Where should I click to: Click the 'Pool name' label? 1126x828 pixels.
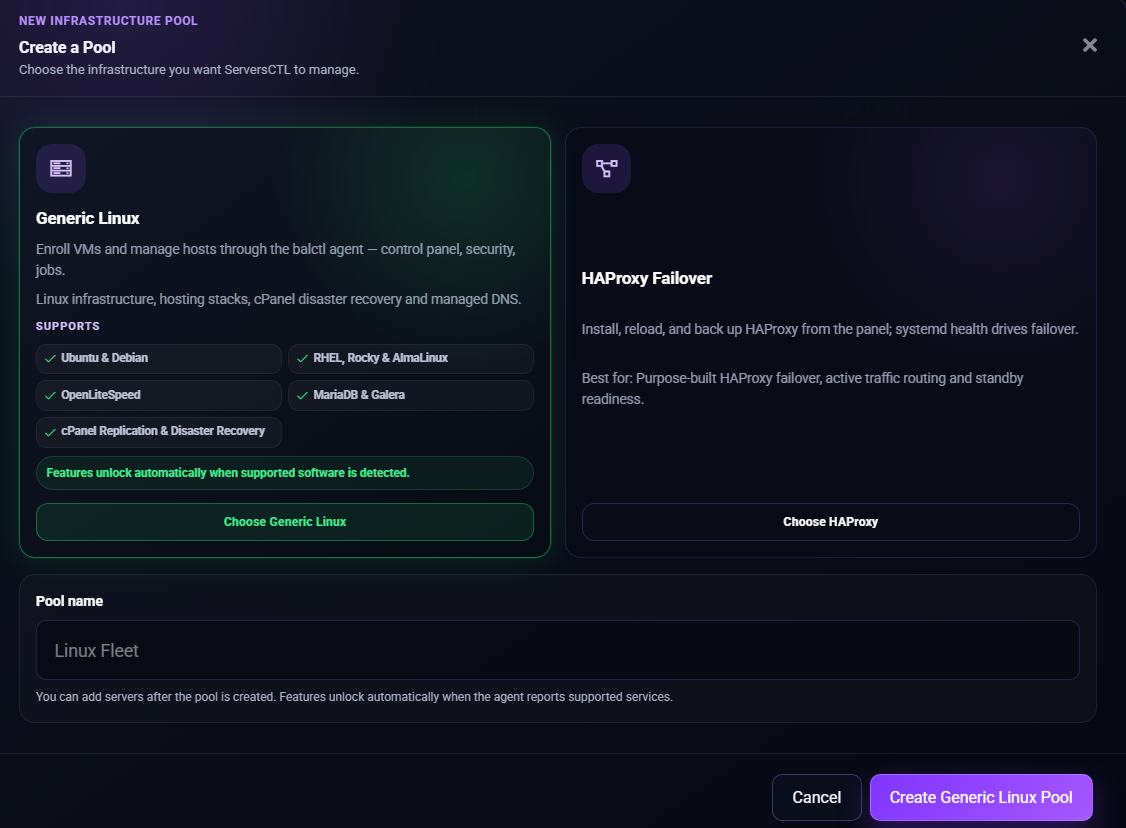pos(70,601)
